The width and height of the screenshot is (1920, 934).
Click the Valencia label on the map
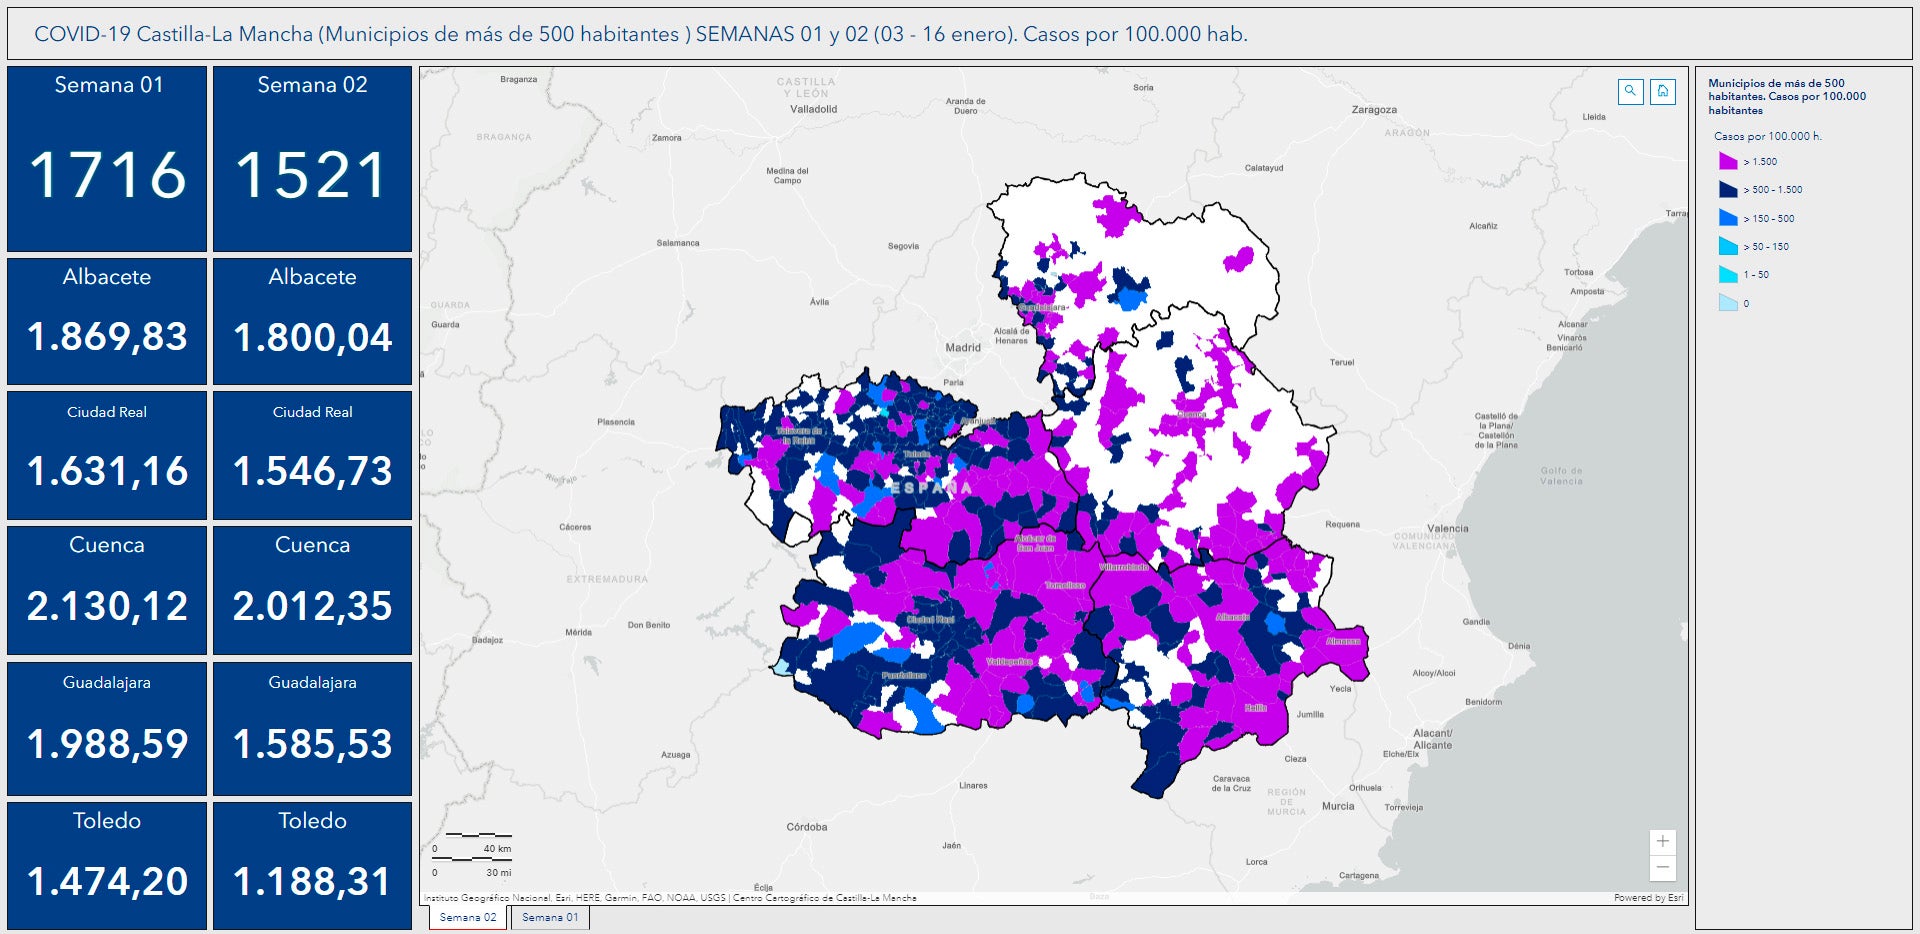[x=1448, y=528]
